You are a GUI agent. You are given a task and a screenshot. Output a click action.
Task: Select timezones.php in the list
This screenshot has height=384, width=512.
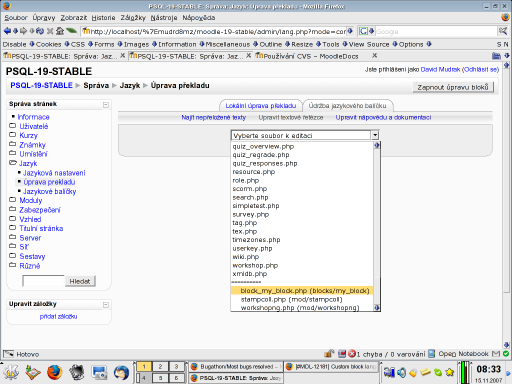(302, 240)
